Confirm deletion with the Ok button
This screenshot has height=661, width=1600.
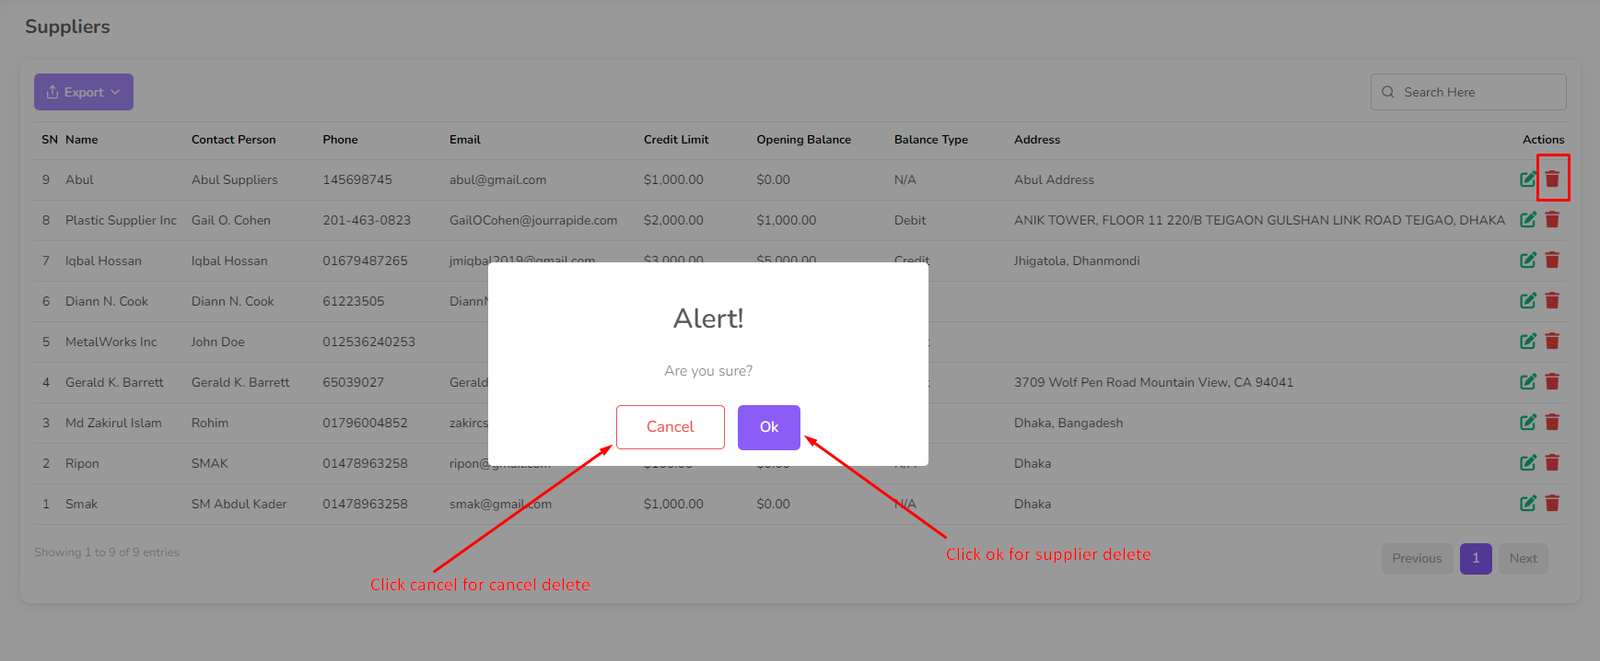768,427
